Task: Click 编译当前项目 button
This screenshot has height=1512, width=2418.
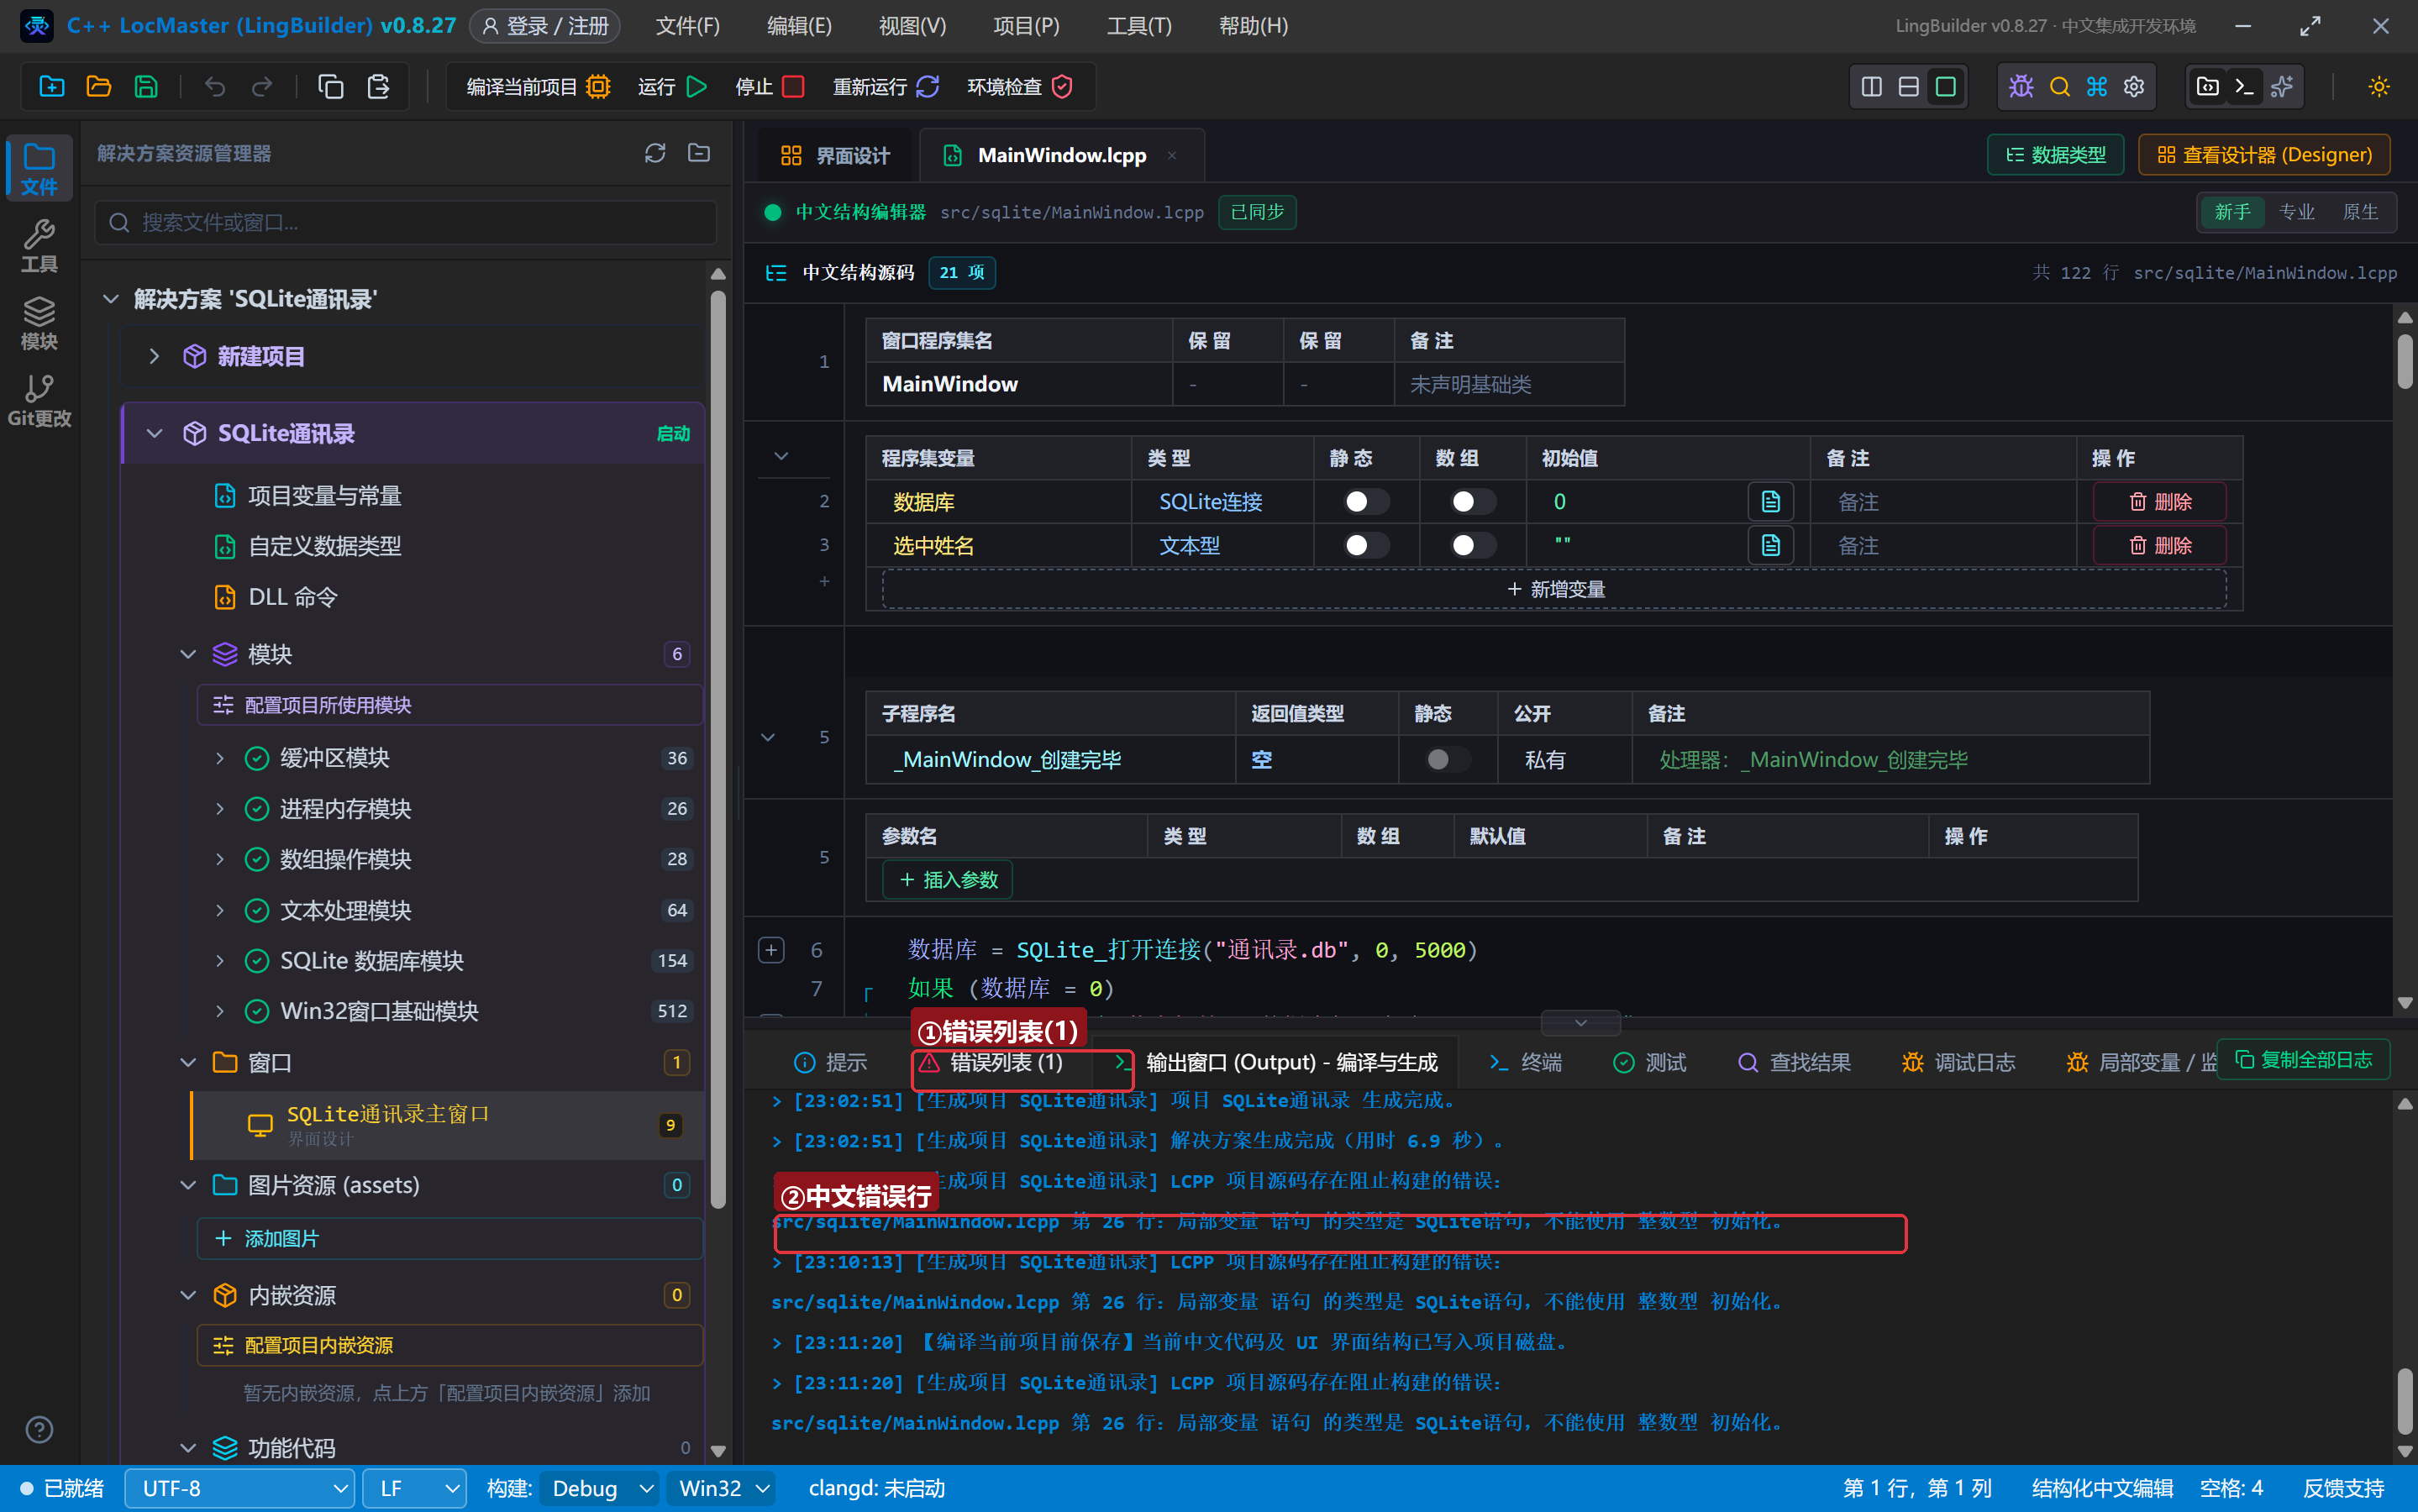Action: [x=538, y=87]
